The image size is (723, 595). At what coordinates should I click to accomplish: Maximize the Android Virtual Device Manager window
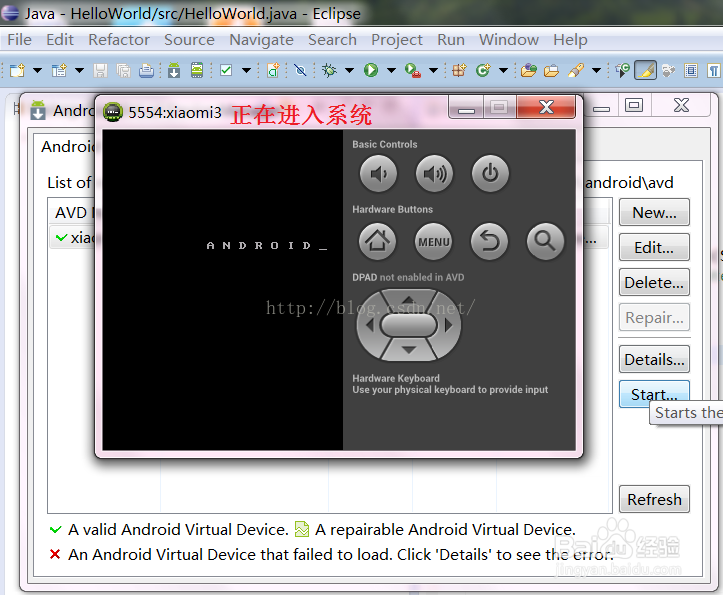pos(634,105)
